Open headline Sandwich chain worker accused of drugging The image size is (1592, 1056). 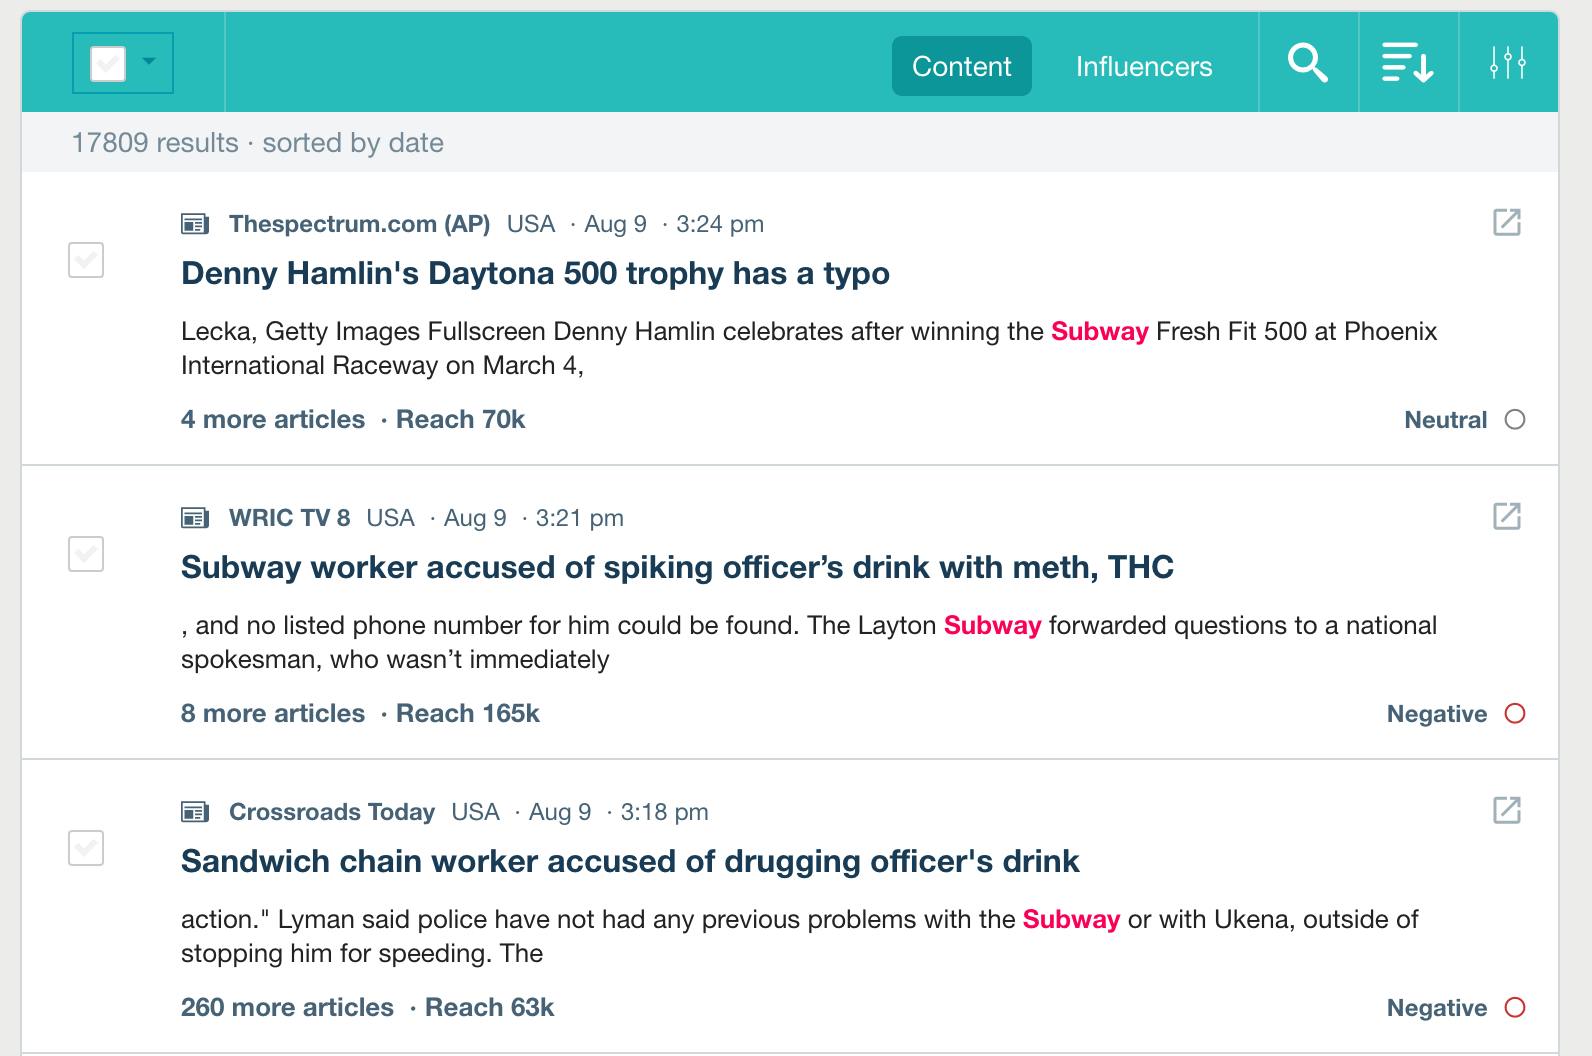click(630, 861)
